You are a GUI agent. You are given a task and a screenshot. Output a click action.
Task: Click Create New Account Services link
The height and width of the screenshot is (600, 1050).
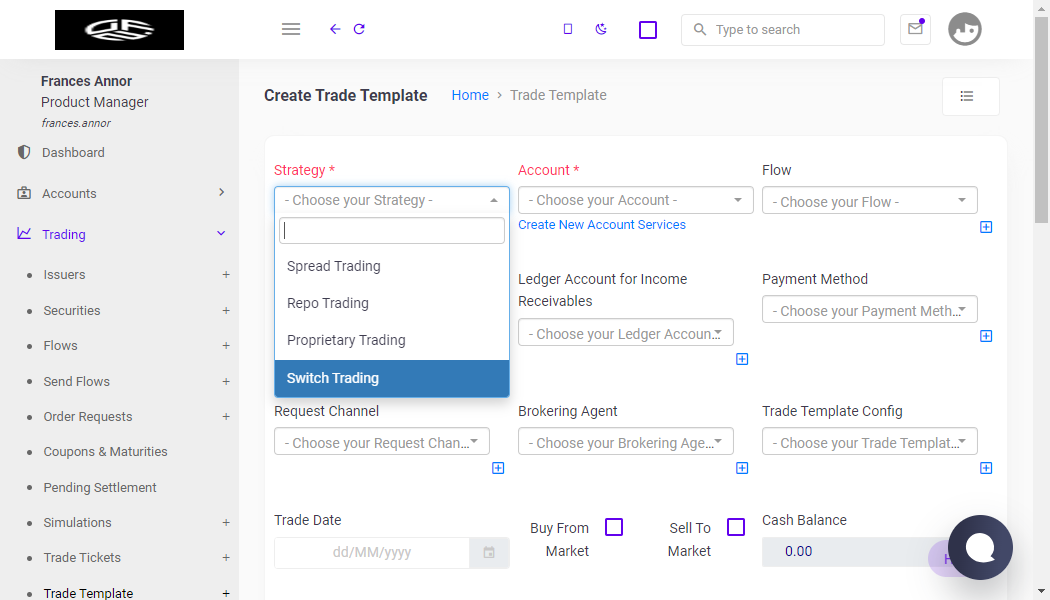click(x=602, y=225)
